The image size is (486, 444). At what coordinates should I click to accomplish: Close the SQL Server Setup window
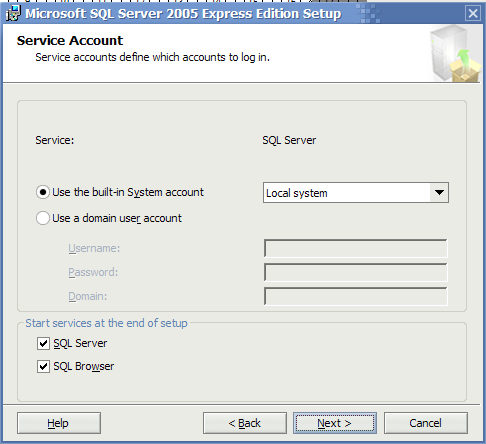coord(473,14)
